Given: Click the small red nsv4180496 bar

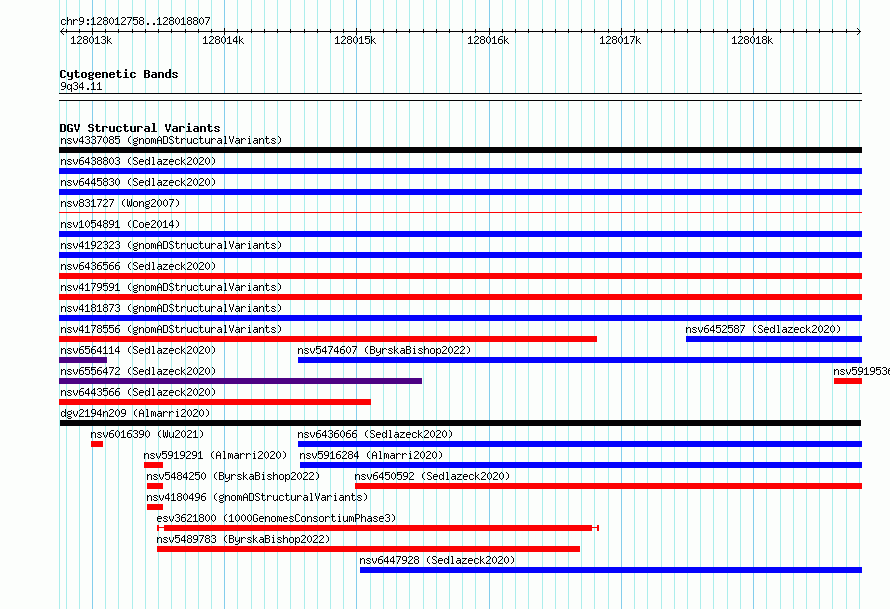Looking at the screenshot, I should tap(155, 507).
